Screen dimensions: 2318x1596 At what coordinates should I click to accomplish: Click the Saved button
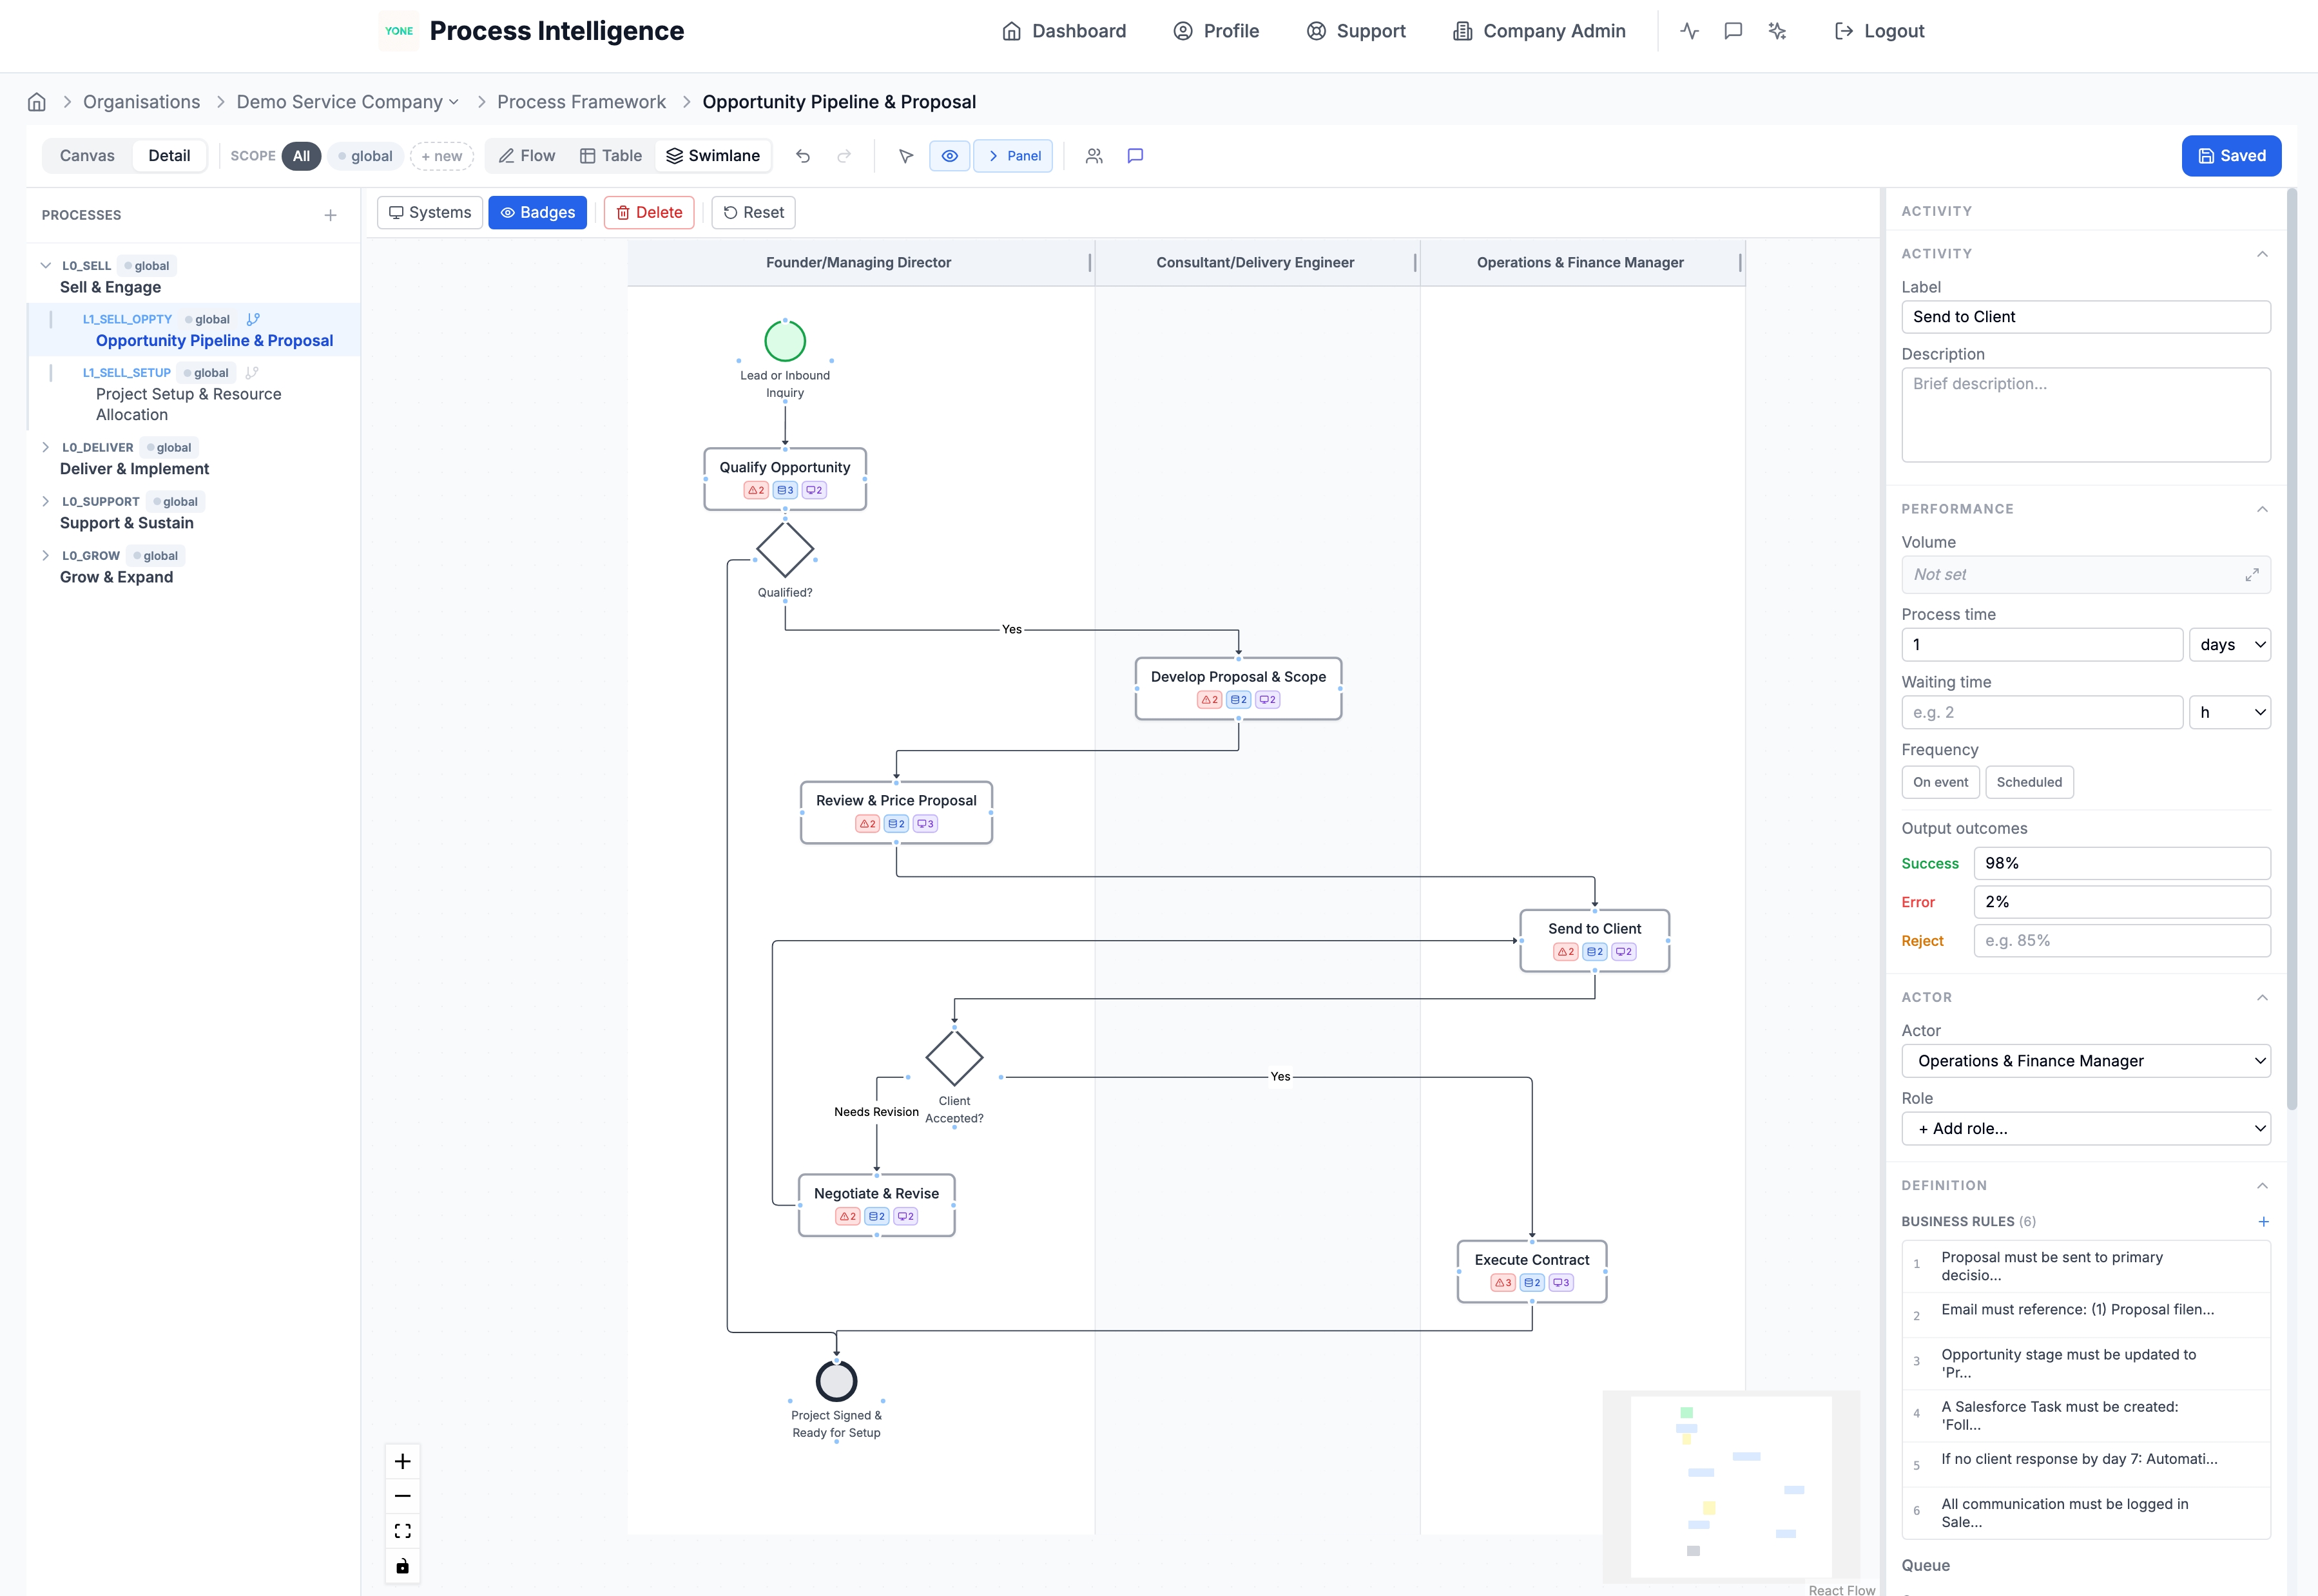coord(2231,156)
